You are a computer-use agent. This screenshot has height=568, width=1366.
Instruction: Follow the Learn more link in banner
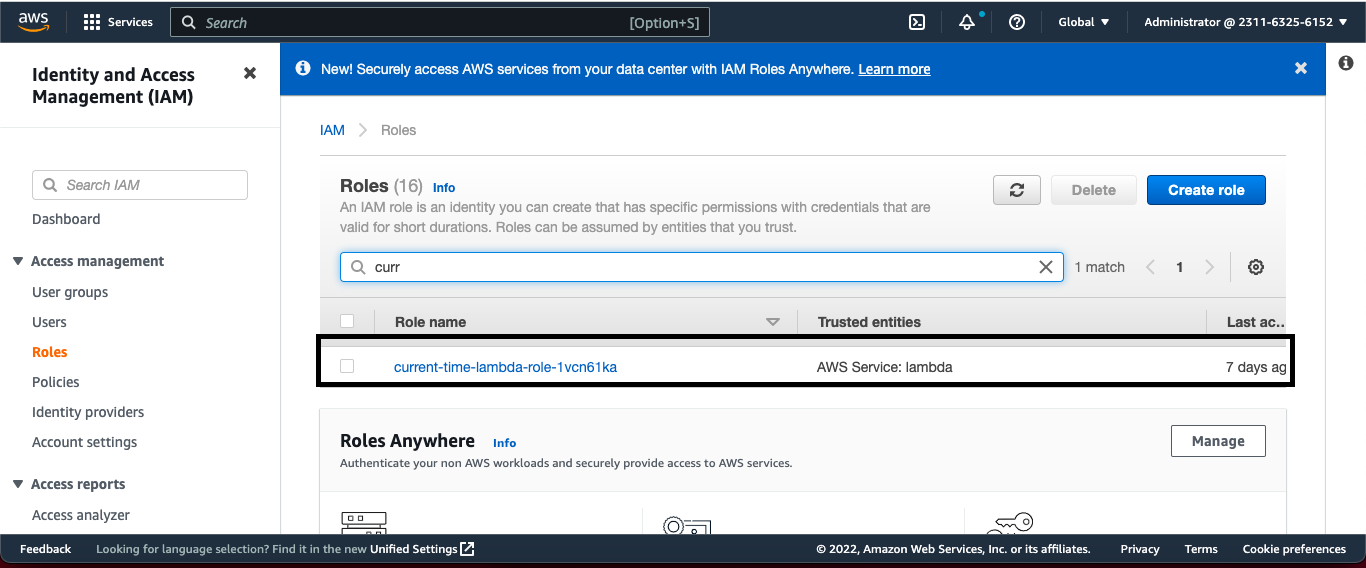[894, 69]
